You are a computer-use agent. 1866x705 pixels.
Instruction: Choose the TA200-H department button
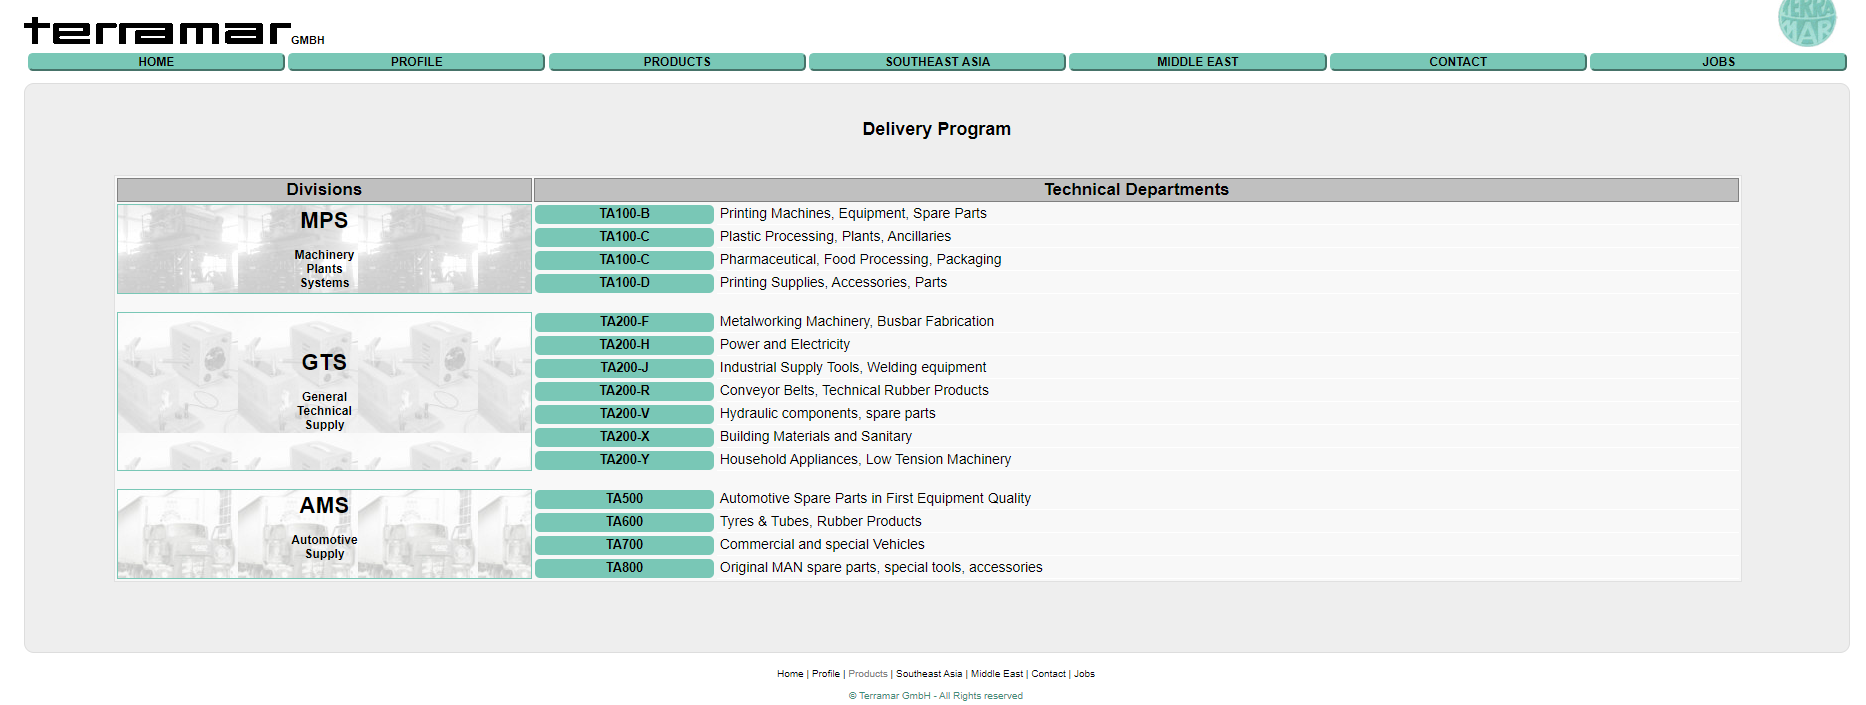pyautogui.click(x=624, y=345)
